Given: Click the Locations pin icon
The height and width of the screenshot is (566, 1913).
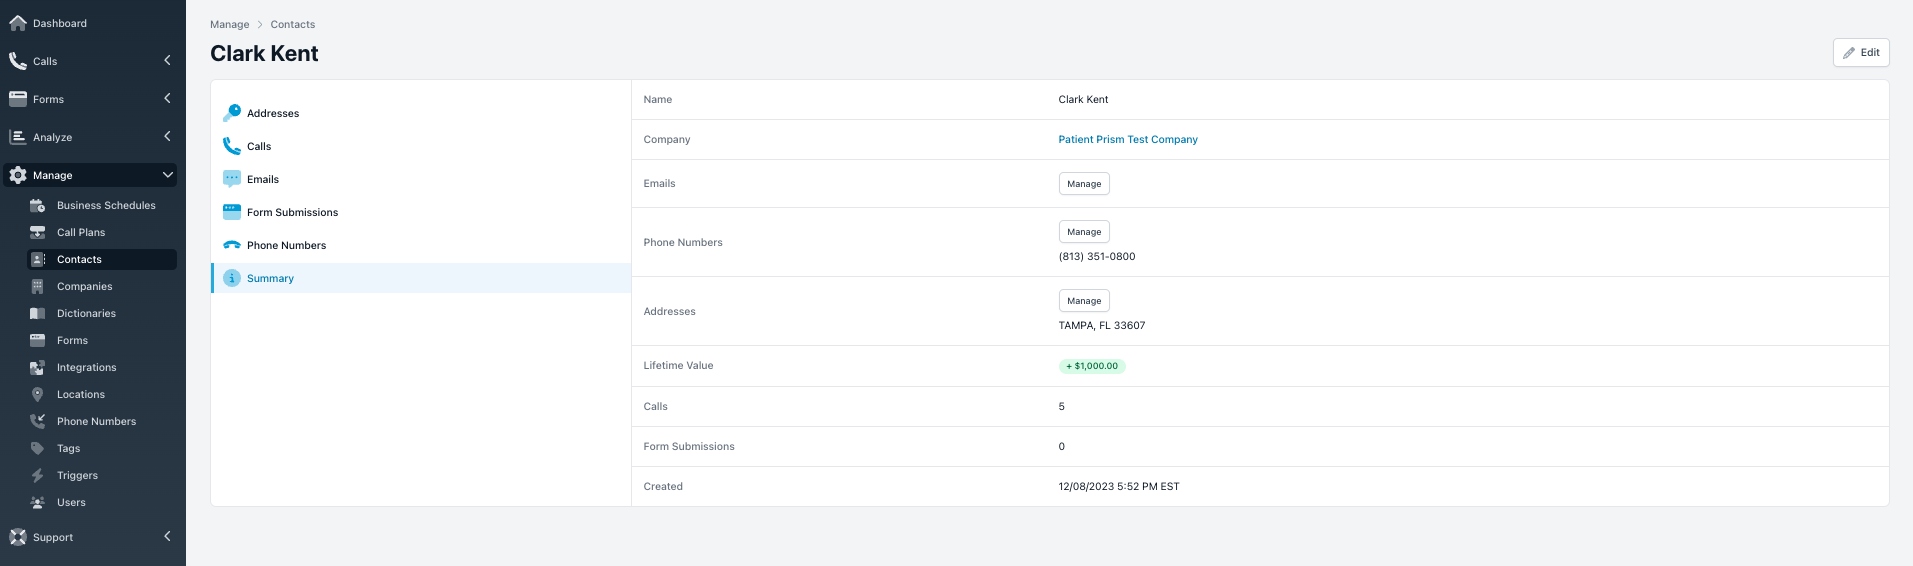Looking at the screenshot, I should (38, 394).
